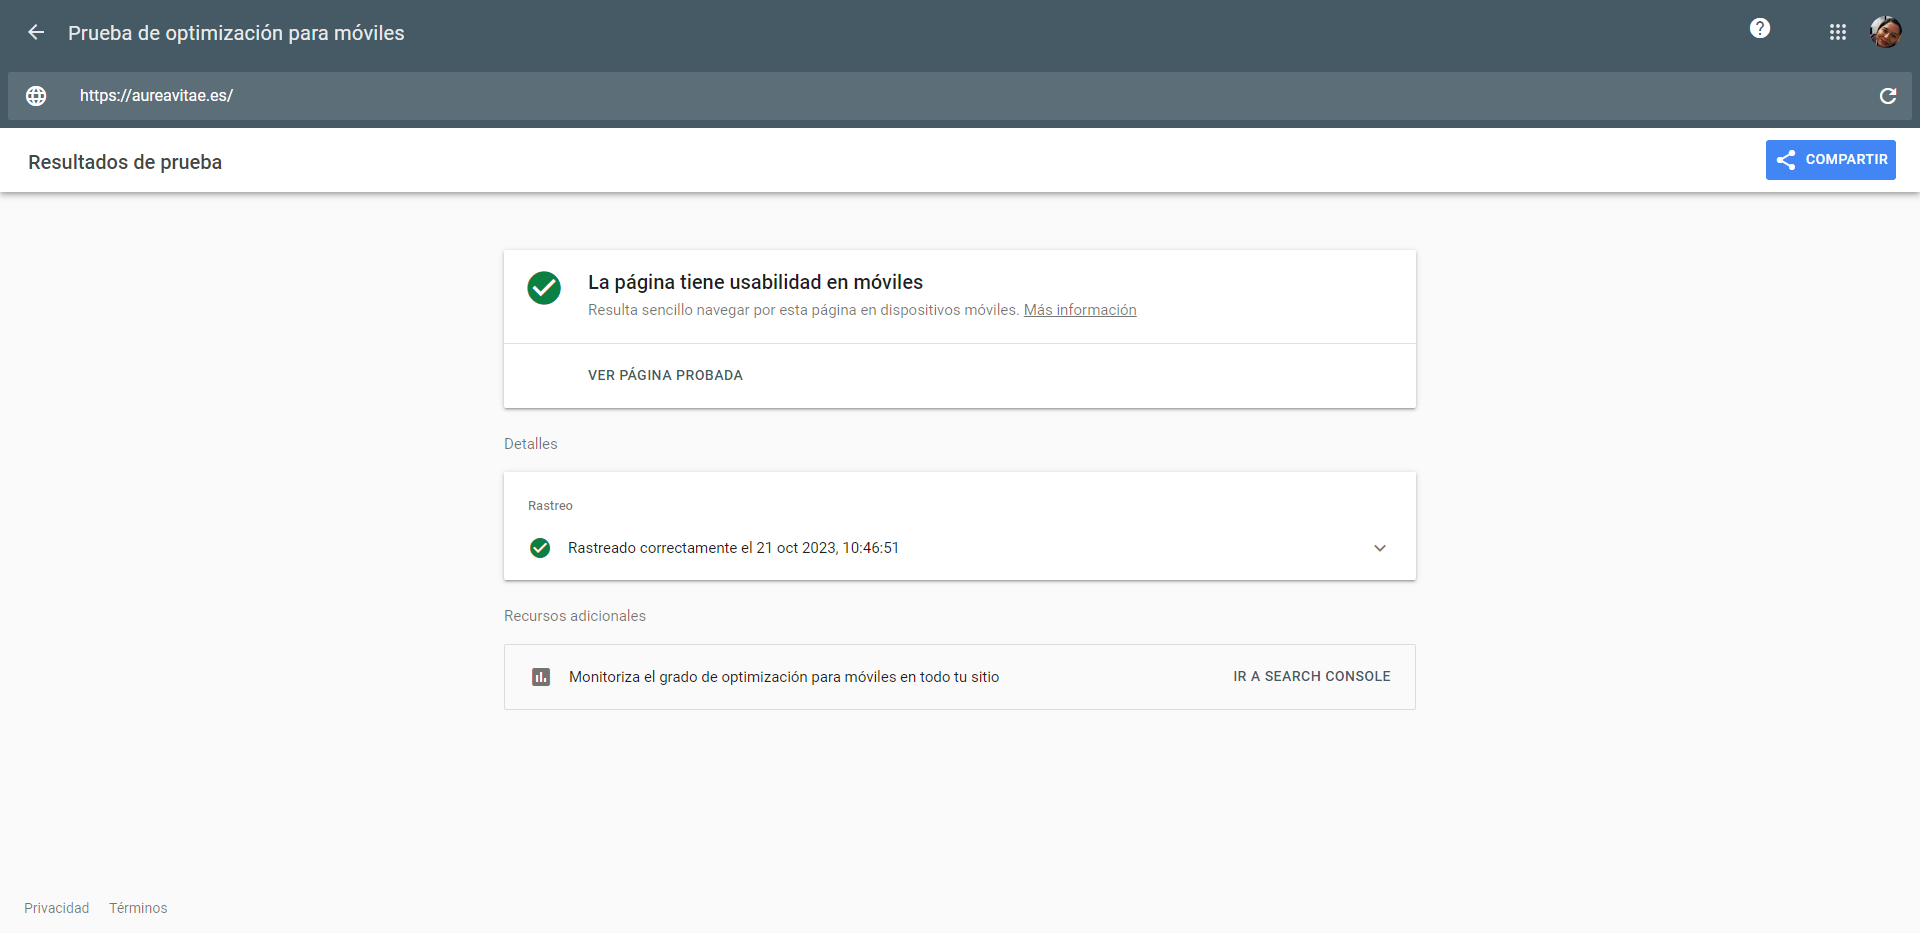Click IR A SEARCH CONSOLE
This screenshot has height=933, width=1920.
(1312, 676)
